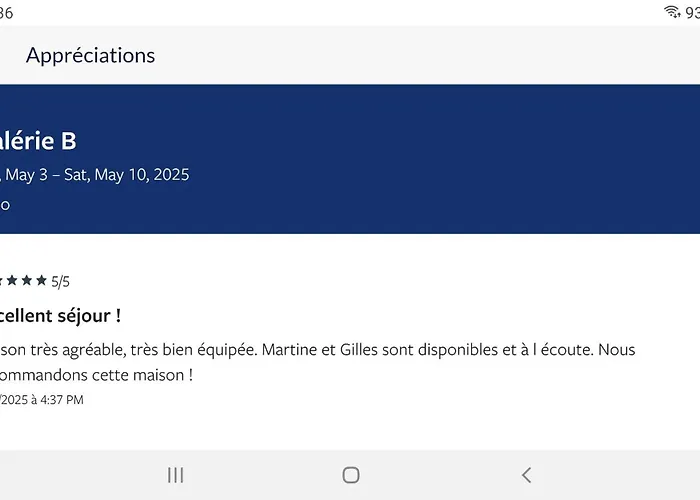Click the word 'Nous' in the review
Viewport: 700px width, 500px height.
pyautogui.click(x=613, y=350)
